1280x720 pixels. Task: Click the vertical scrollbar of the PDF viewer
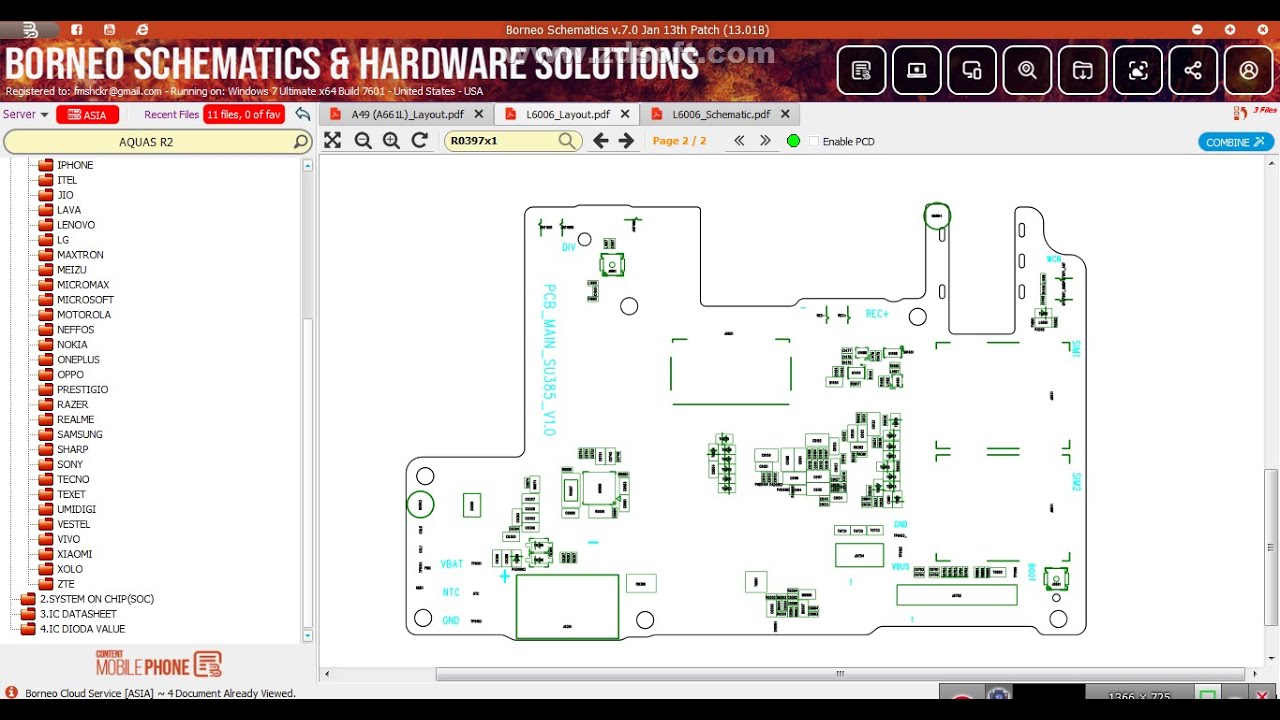(1271, 548)
